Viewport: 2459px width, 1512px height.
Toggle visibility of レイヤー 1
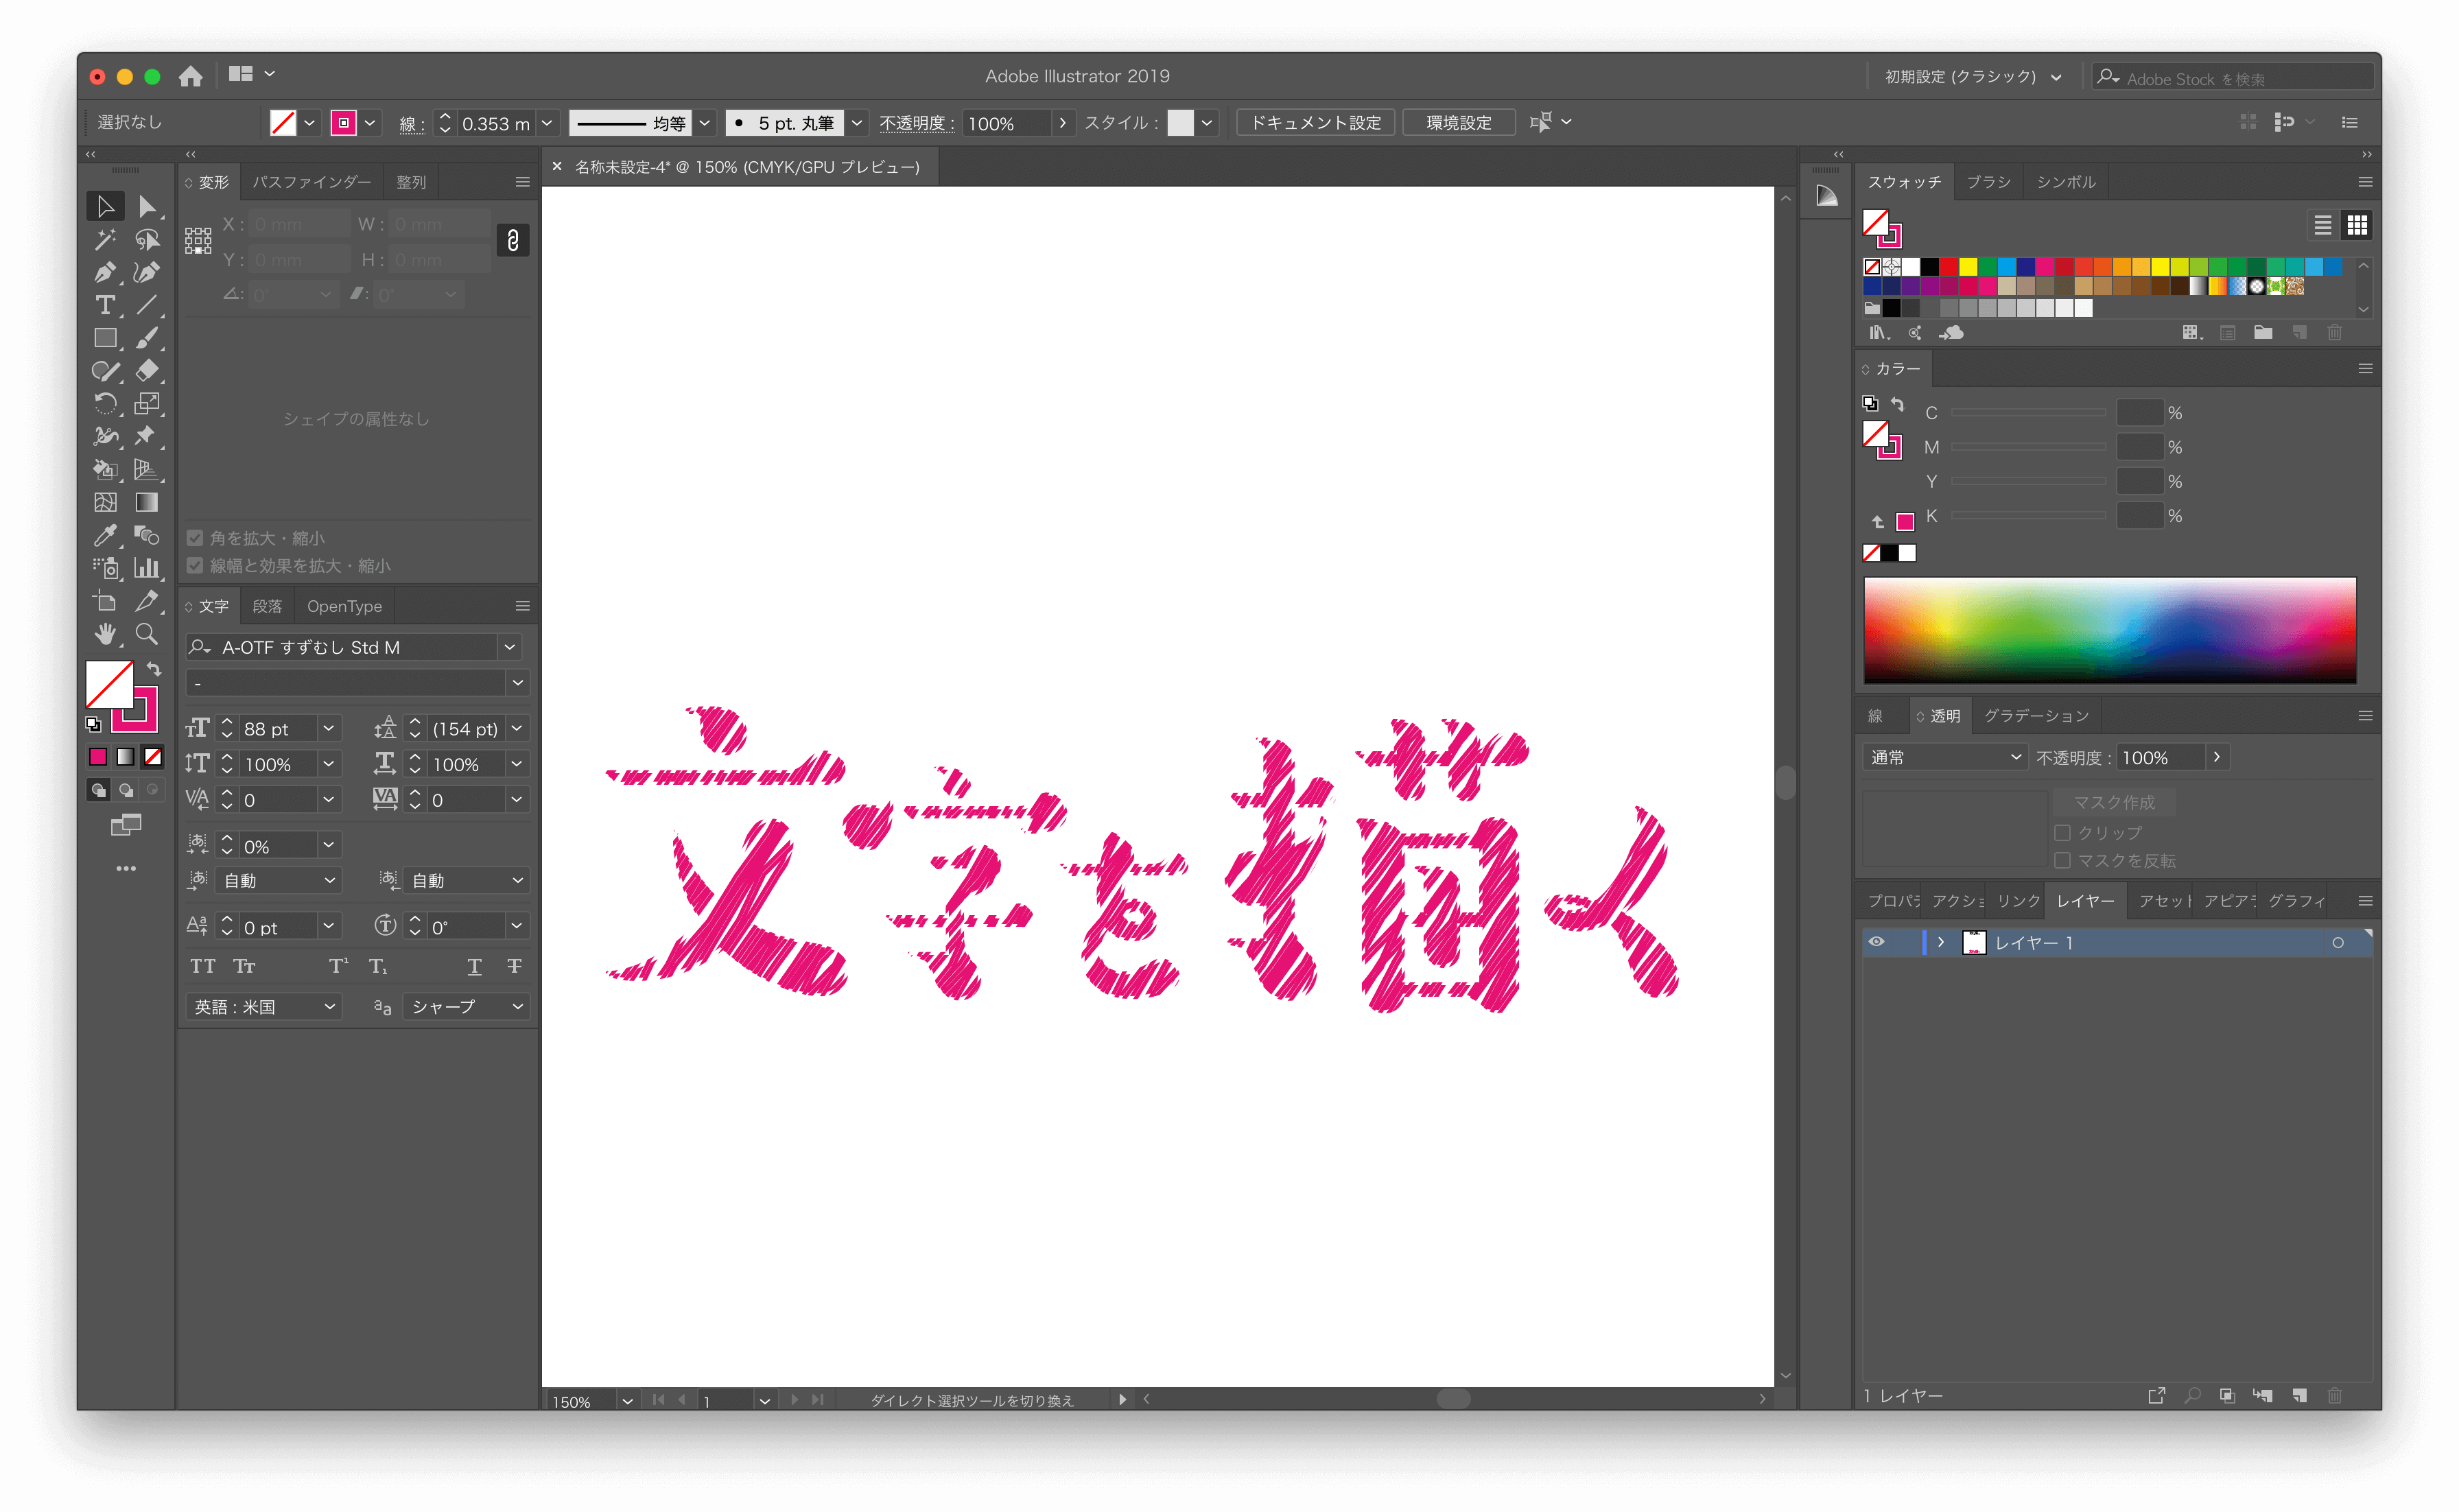point(1876,942)
